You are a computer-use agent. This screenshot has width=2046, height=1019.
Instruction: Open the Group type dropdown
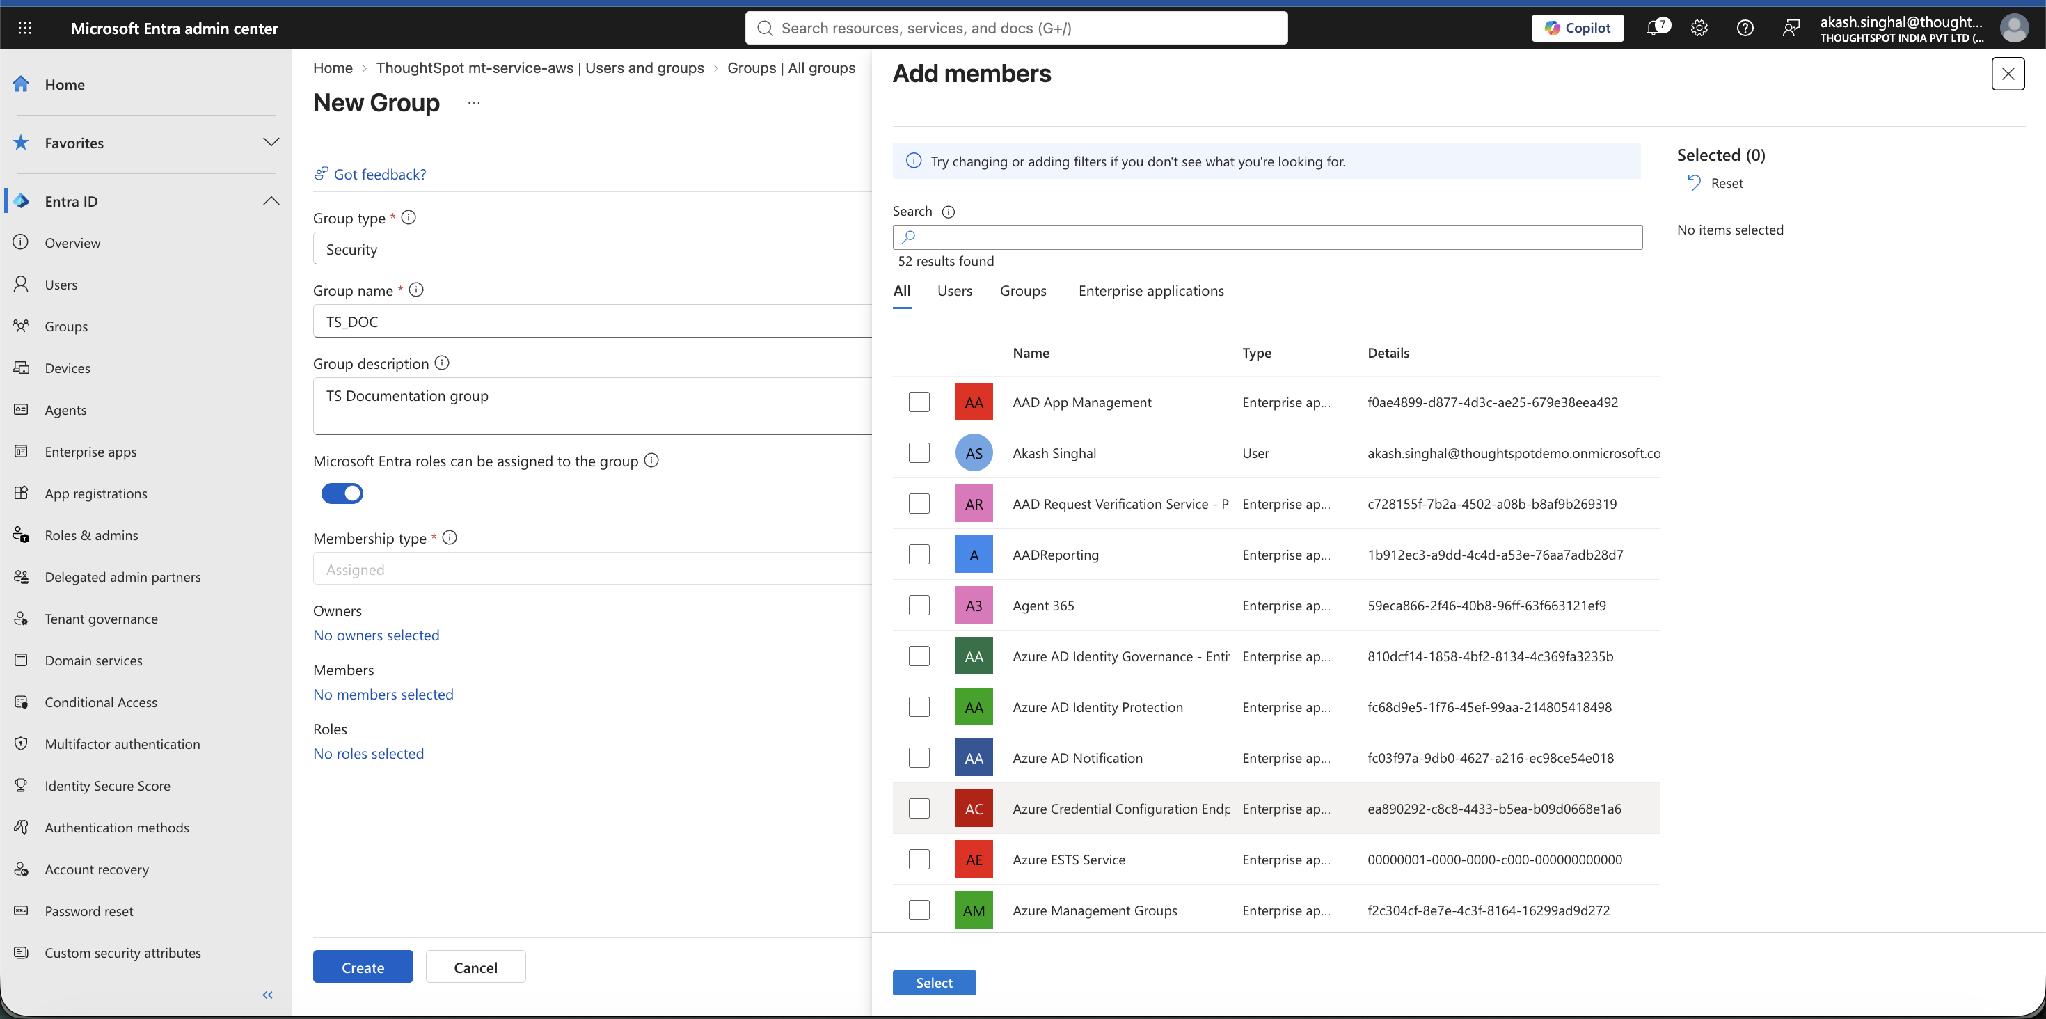[x=593, y=250]
